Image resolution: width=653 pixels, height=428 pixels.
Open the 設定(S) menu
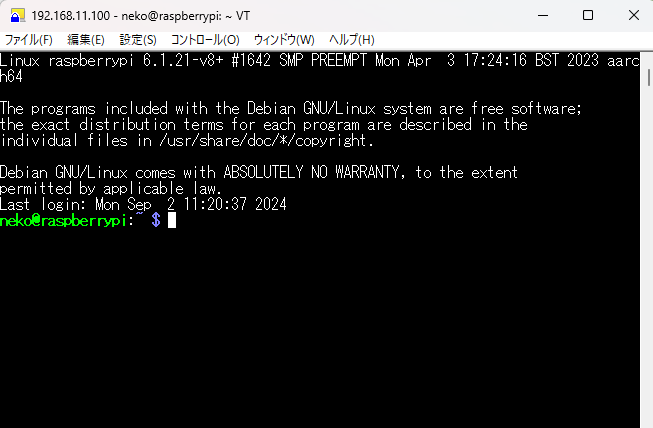pos(138,40)
